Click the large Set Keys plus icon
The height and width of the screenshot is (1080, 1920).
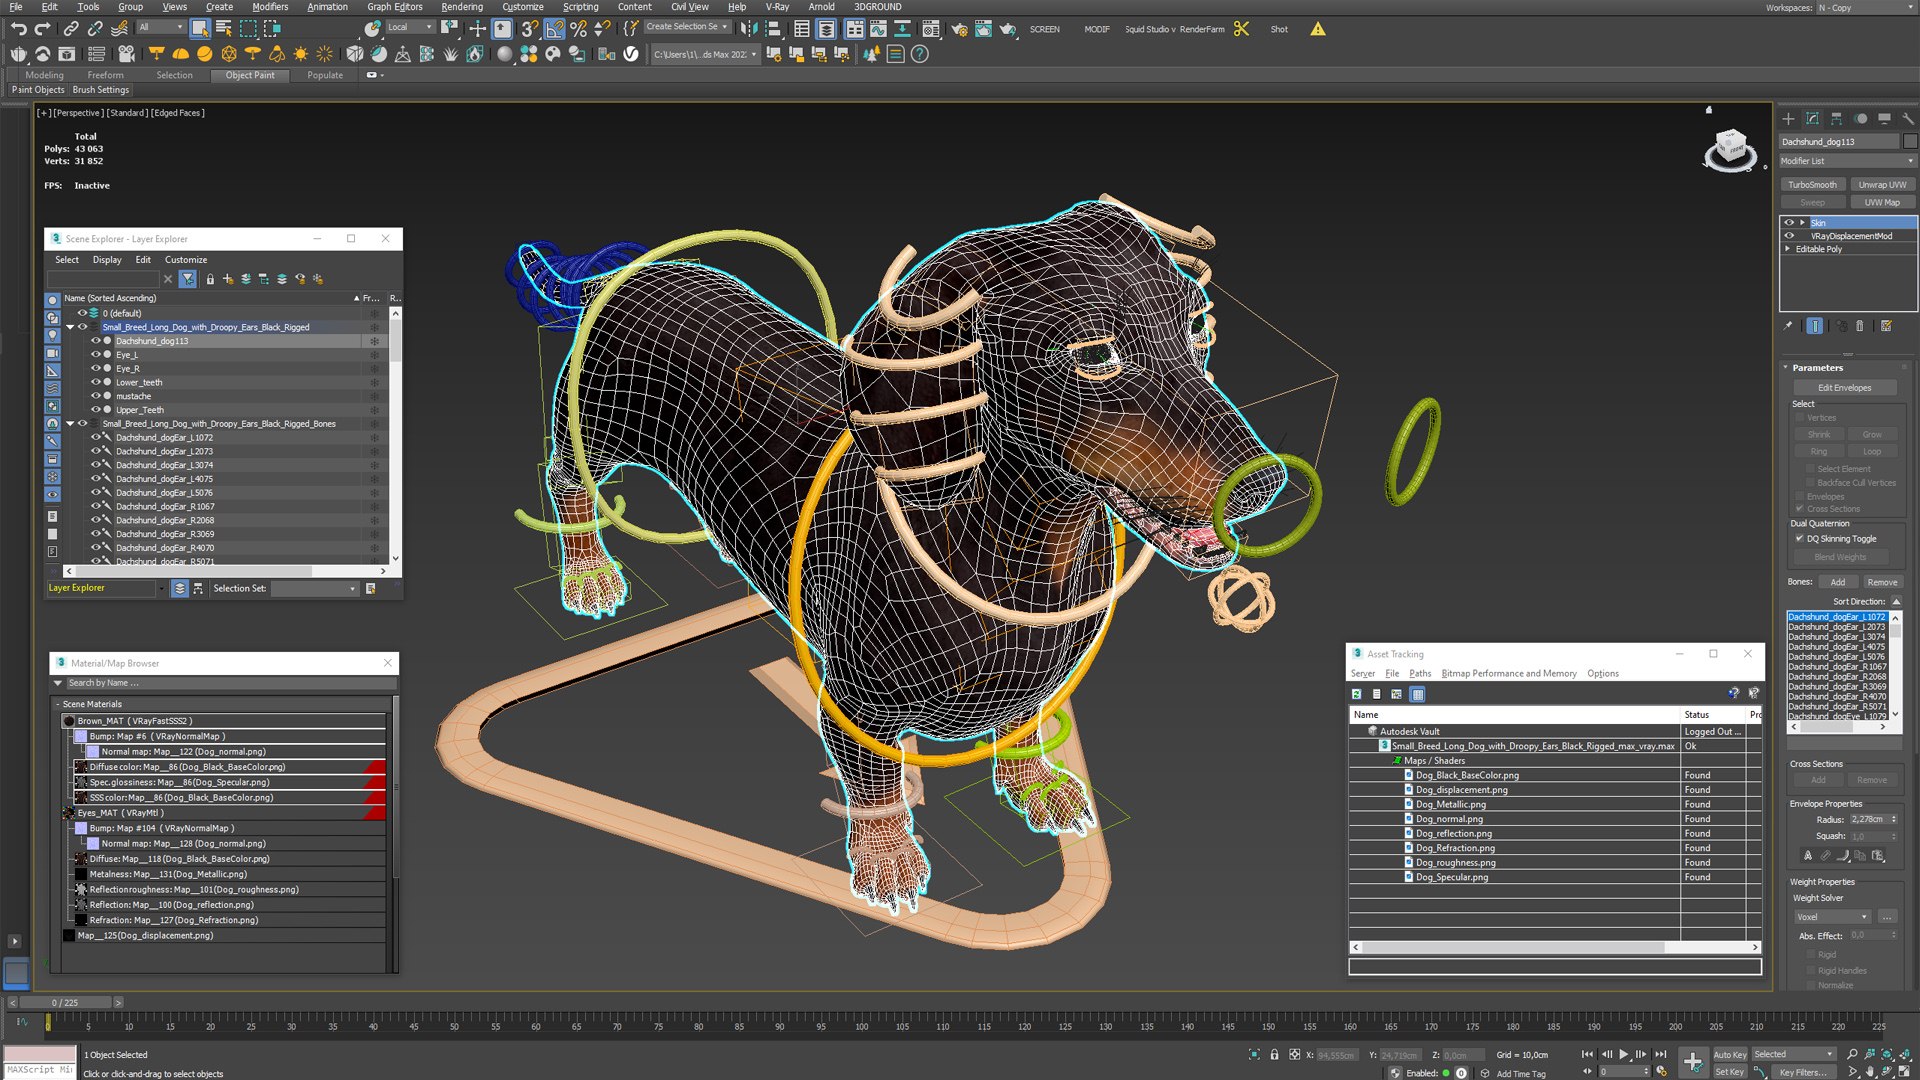1693,1062
